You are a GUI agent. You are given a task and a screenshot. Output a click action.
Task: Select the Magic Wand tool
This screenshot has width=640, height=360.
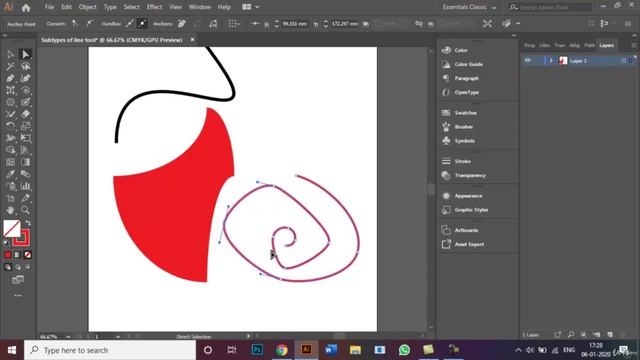coord(11,66)
